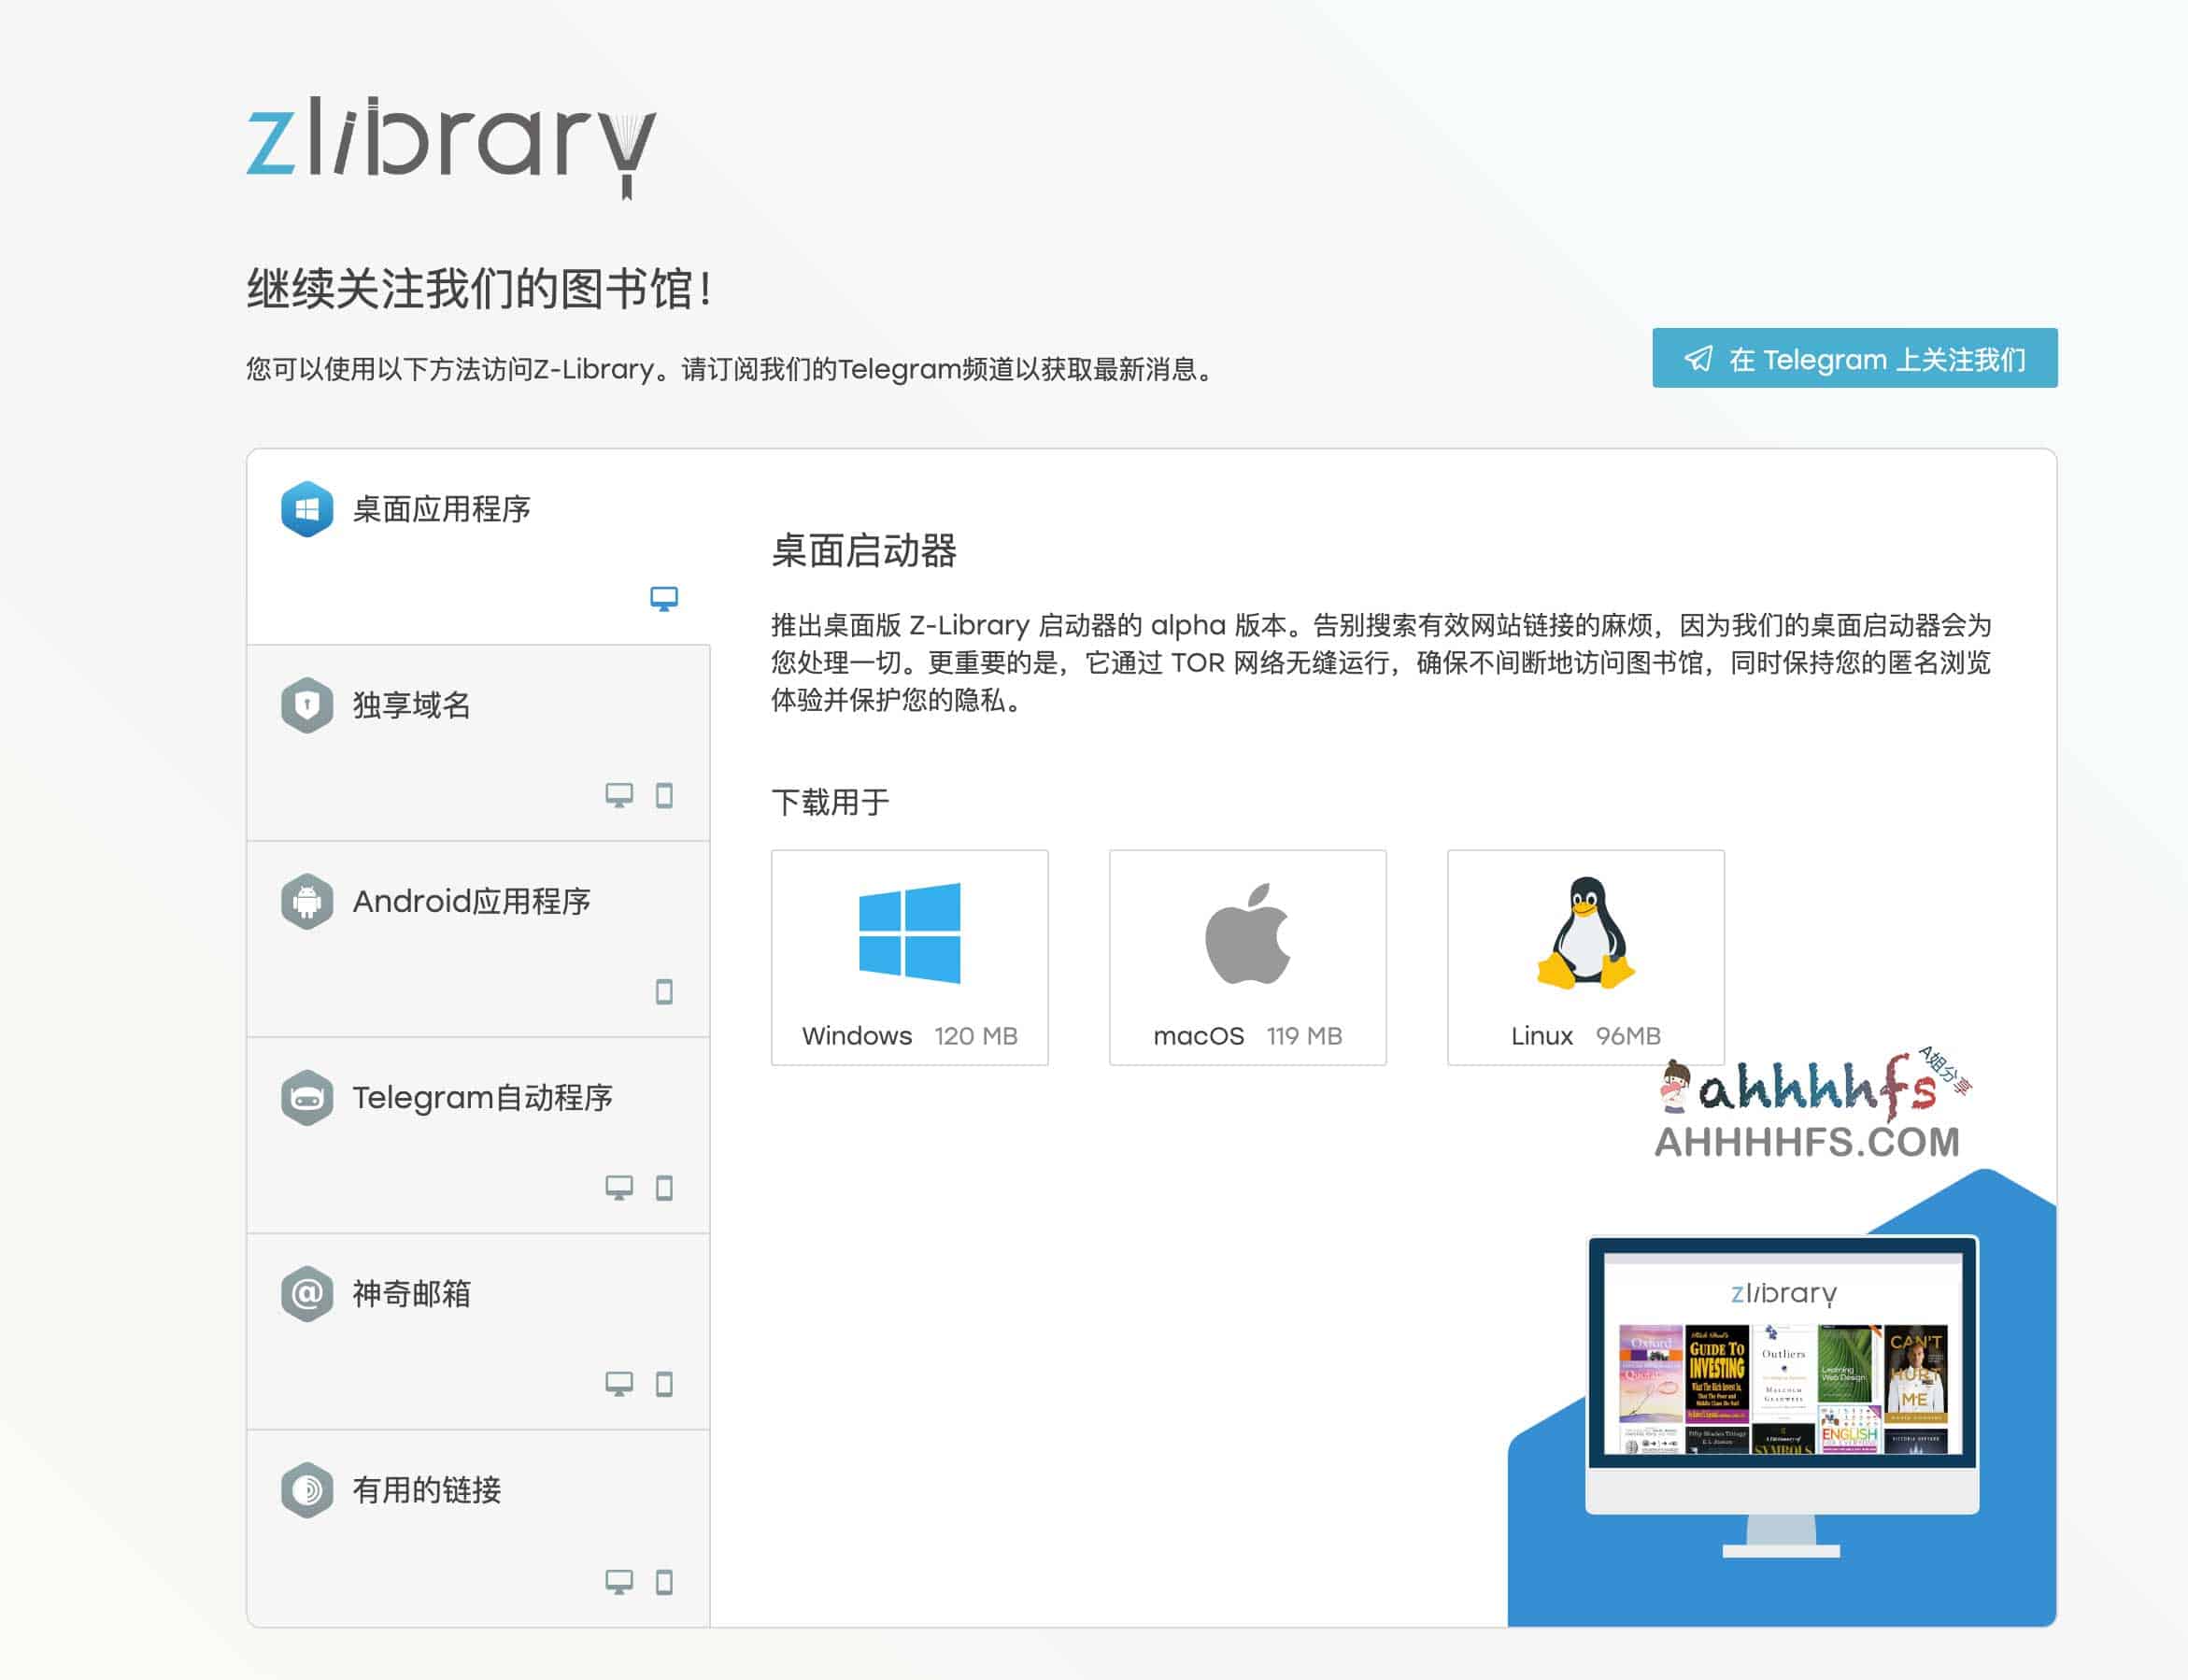Viewport: 2188px width, 1680px height.
Task: Download the Linux 96MB version
Action: 1585,960
